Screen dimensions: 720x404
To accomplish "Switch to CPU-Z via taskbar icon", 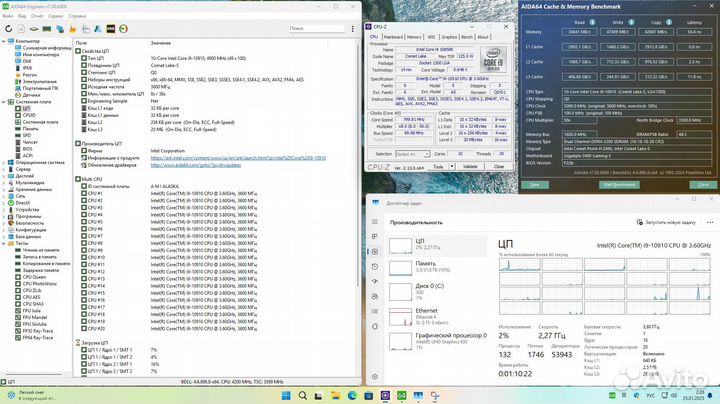I will (385, 396).
